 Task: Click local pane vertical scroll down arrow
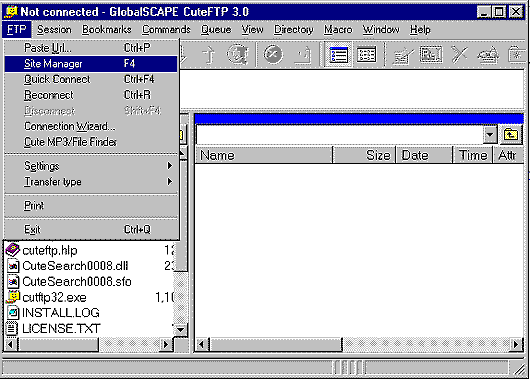click(x=181, y=329)
